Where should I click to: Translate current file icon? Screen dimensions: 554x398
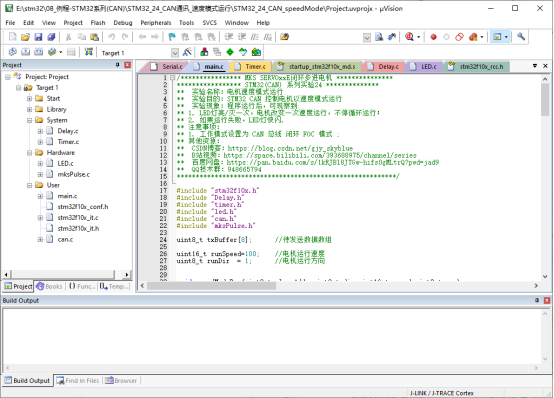(x=12, y=52)
